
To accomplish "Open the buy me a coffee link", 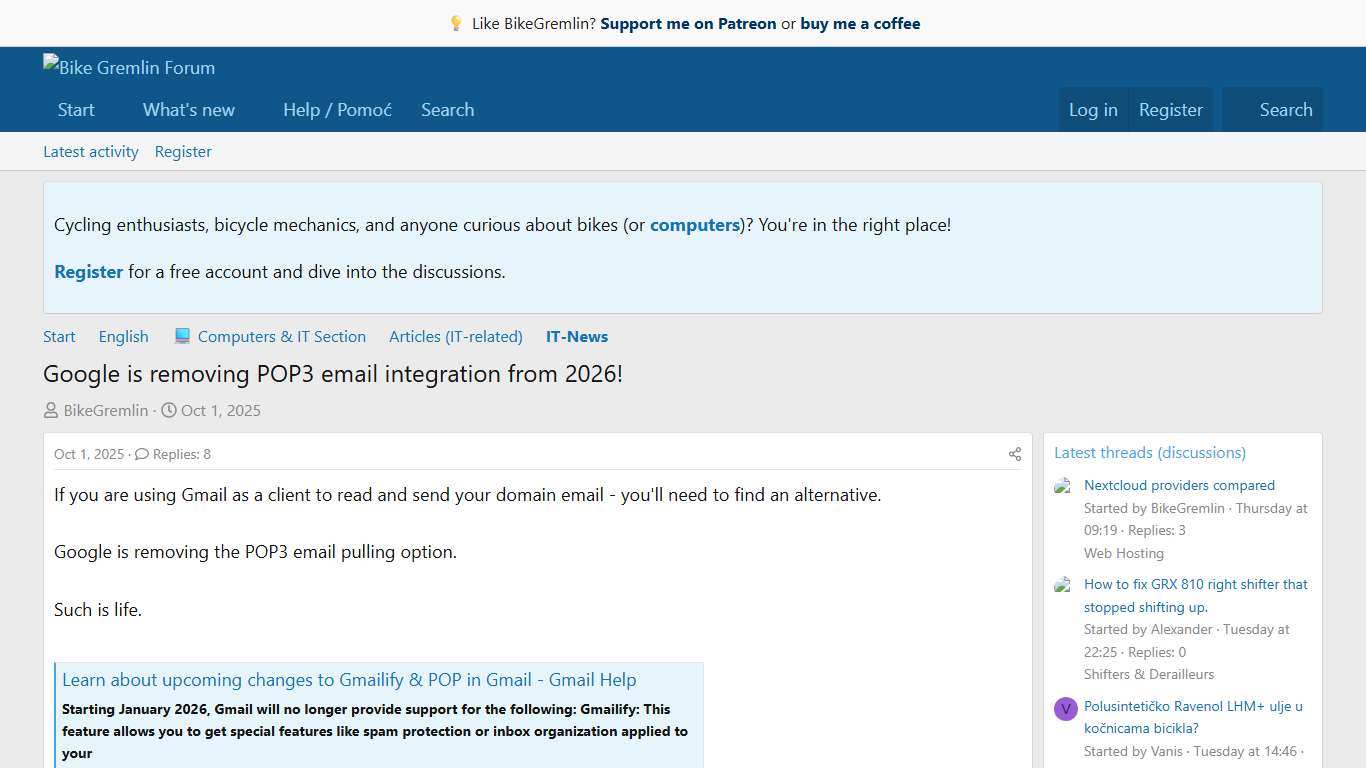I will [860, 23].
